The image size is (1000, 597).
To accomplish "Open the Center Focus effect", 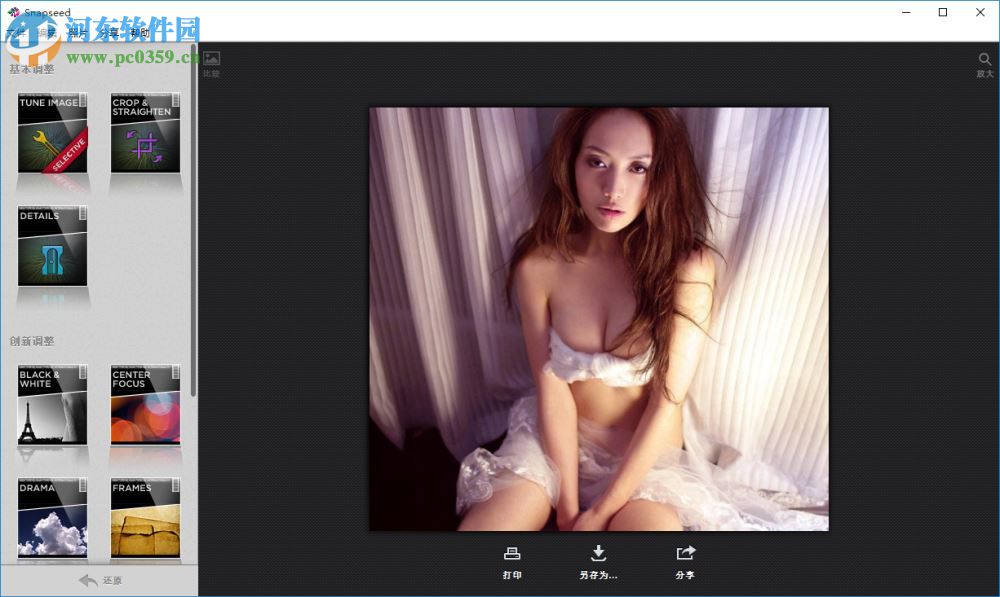I will coord(145,405).
